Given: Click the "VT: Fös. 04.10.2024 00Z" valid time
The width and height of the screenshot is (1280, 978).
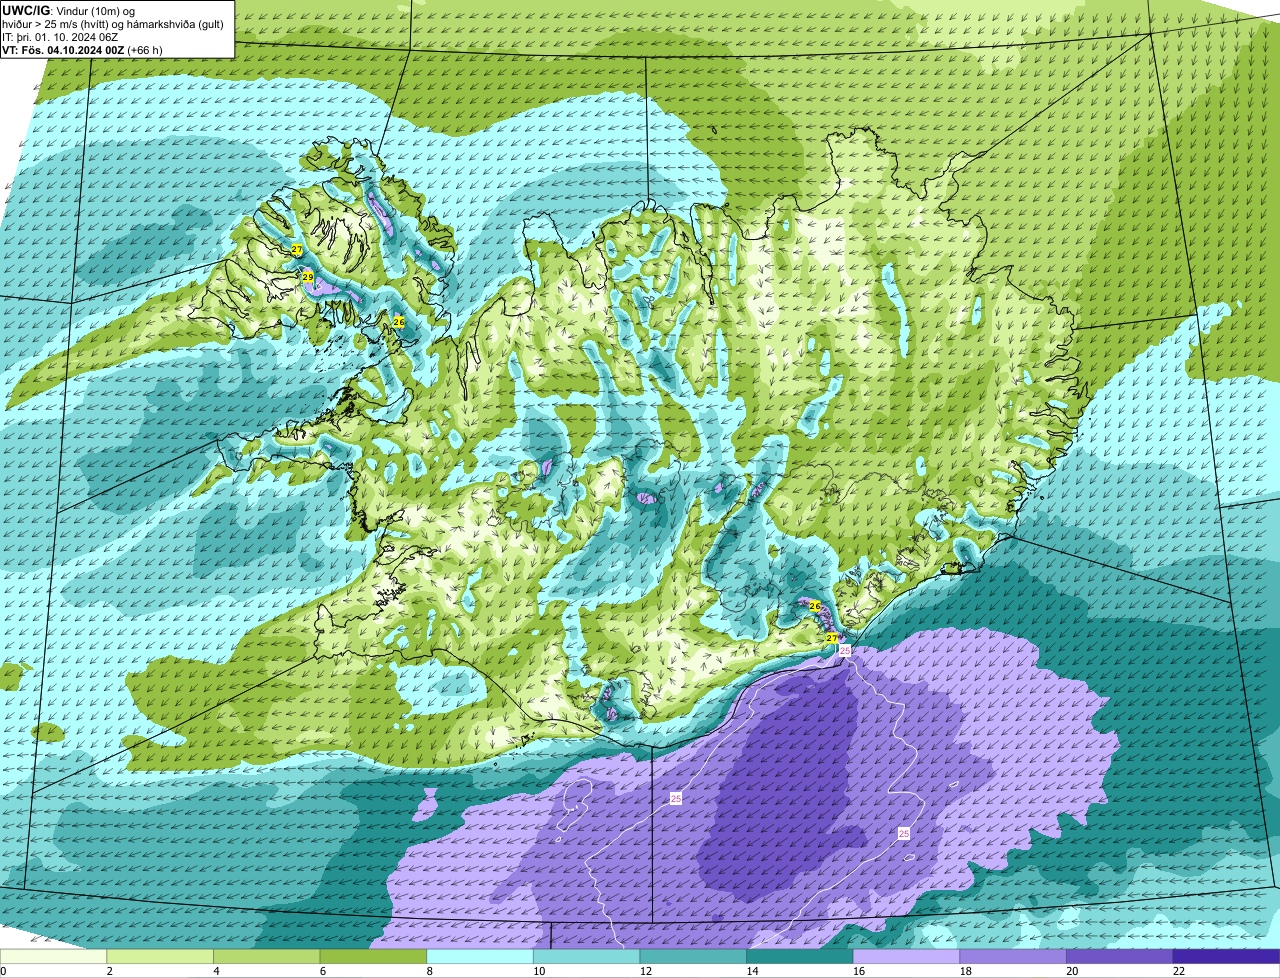Looking at the screenshot, I should (64, 49).
